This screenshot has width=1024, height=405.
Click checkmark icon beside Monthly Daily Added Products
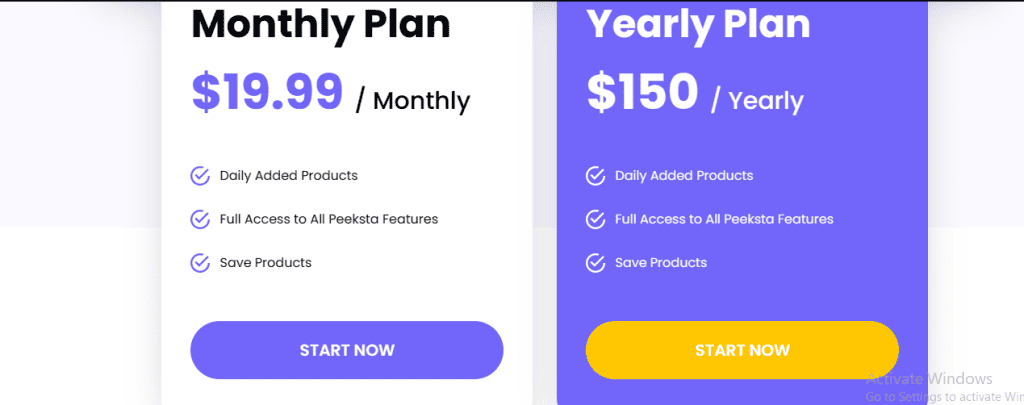200,176
